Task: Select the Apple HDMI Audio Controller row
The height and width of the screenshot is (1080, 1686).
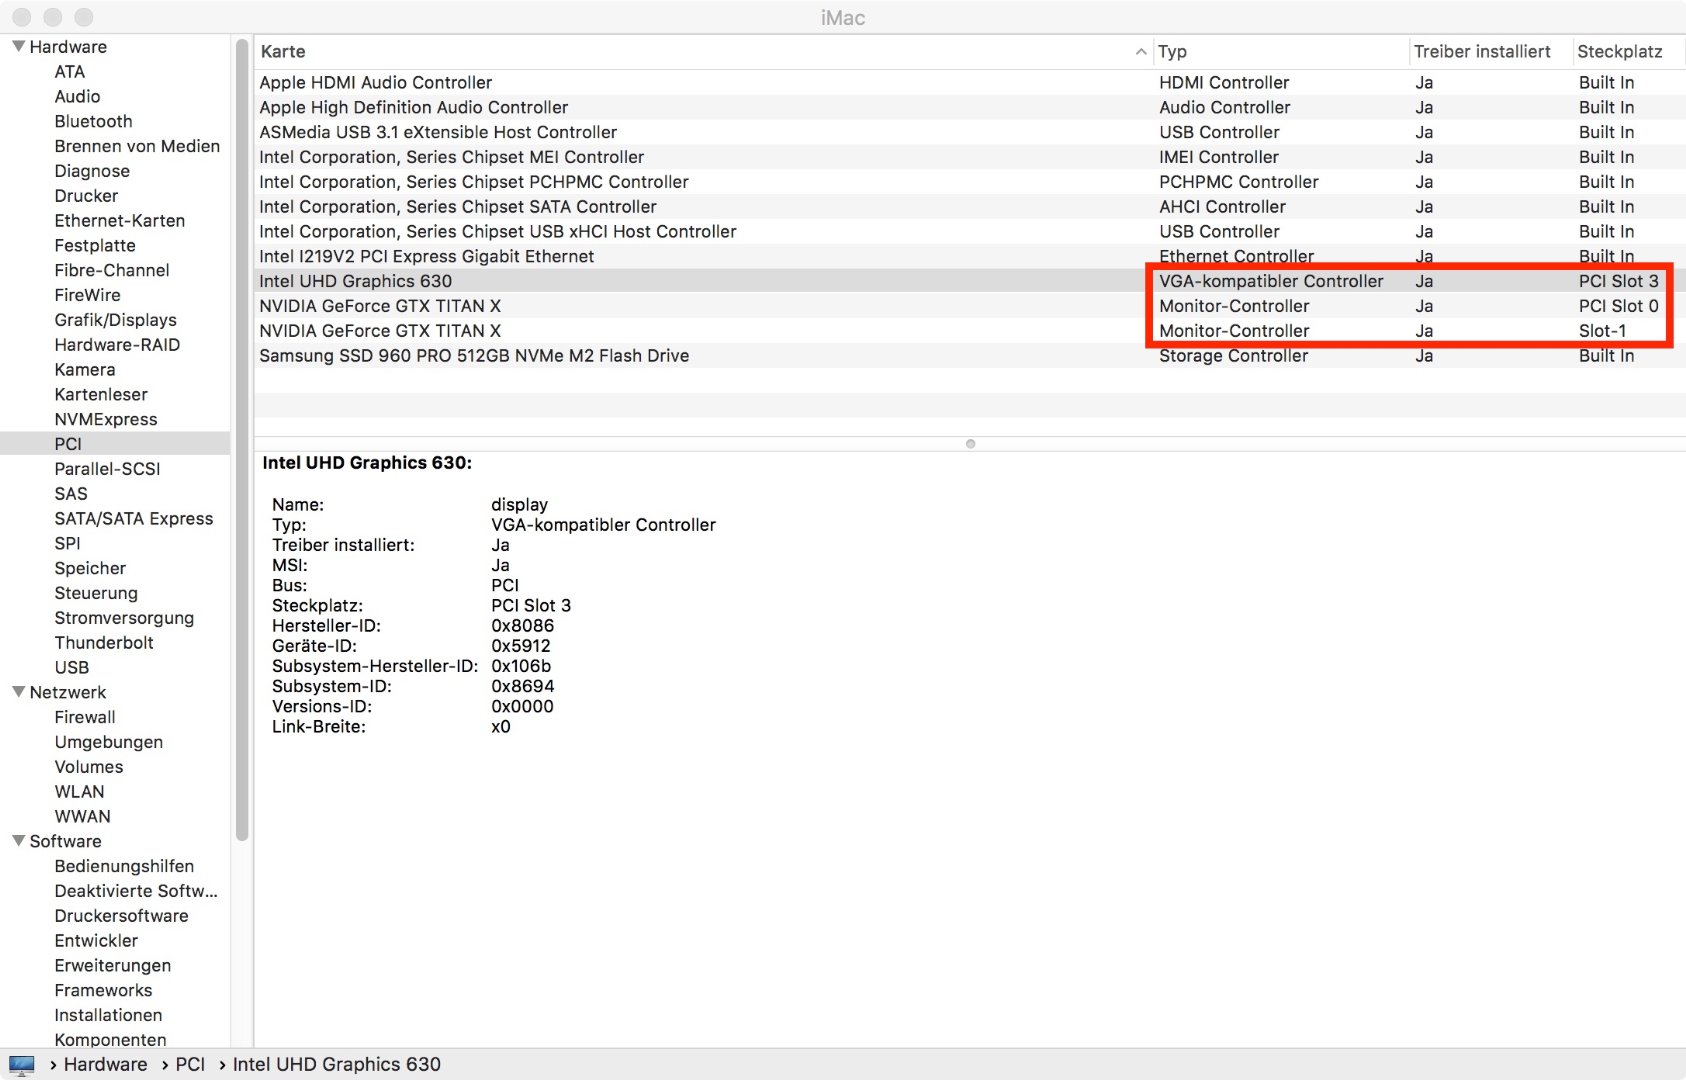Action: coord(969,82)
